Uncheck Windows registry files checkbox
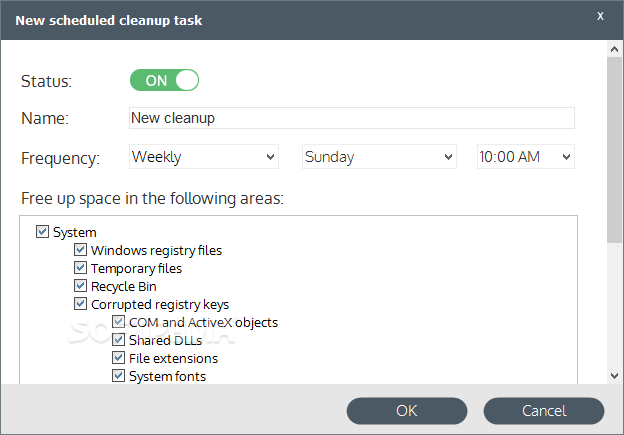This screenshot has height=435, width=624. tap(80, 250)
